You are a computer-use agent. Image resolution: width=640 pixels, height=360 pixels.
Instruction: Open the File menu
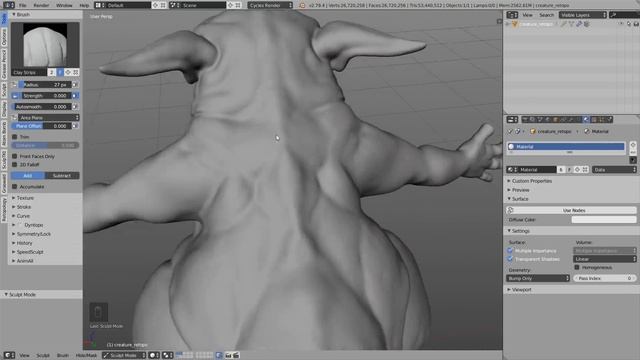point(22,5)
